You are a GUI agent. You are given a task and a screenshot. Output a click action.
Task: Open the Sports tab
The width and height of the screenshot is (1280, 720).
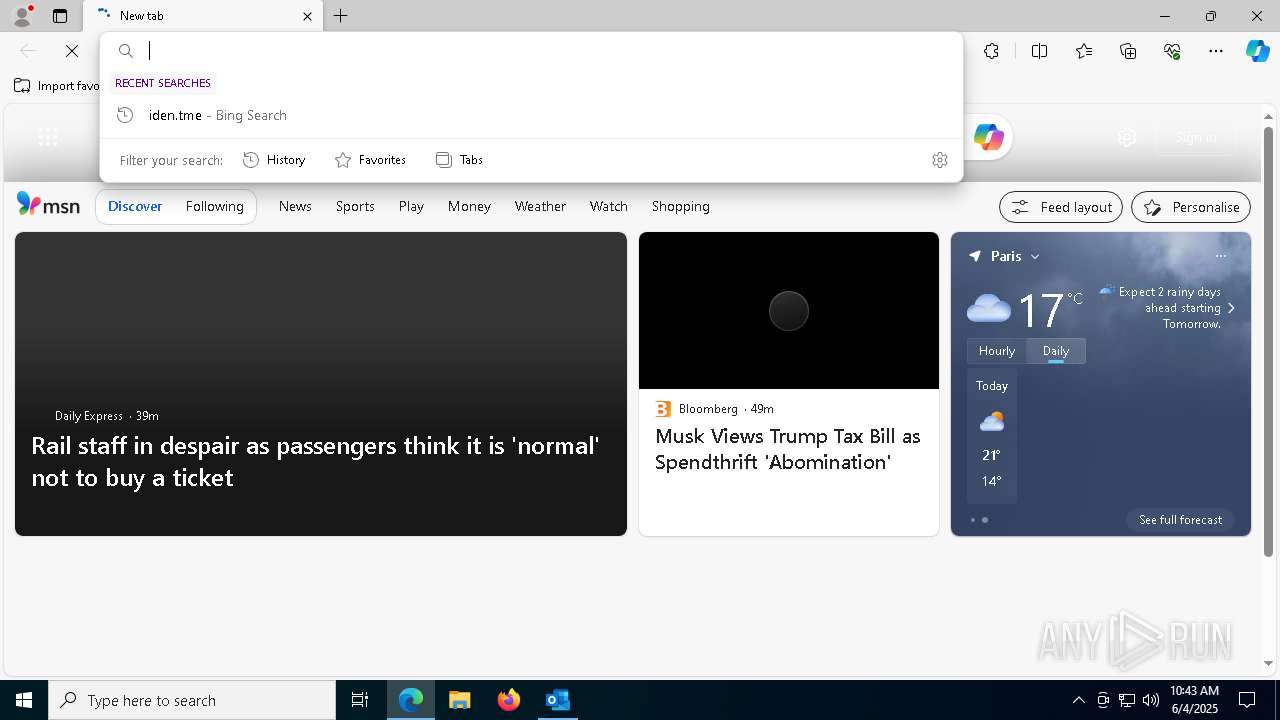coord(355,206)
